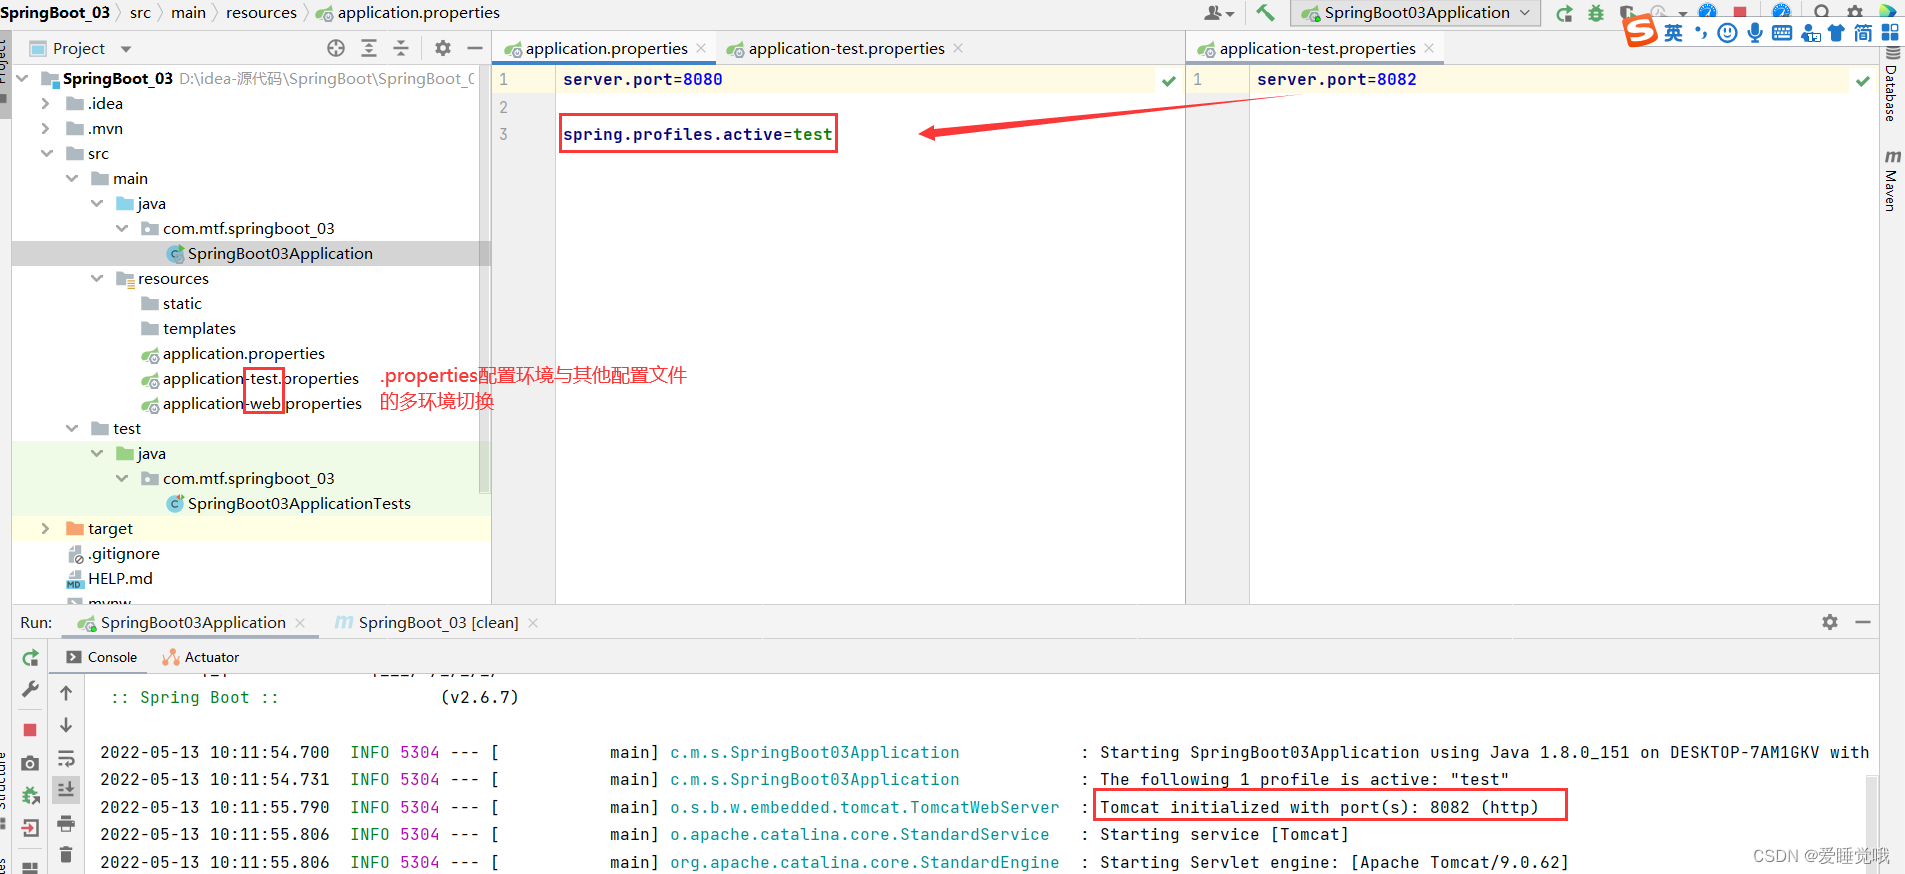Click line 3 spring.profiles.active=test
This screenshot has height=874, width=1905.
(697, 134)
